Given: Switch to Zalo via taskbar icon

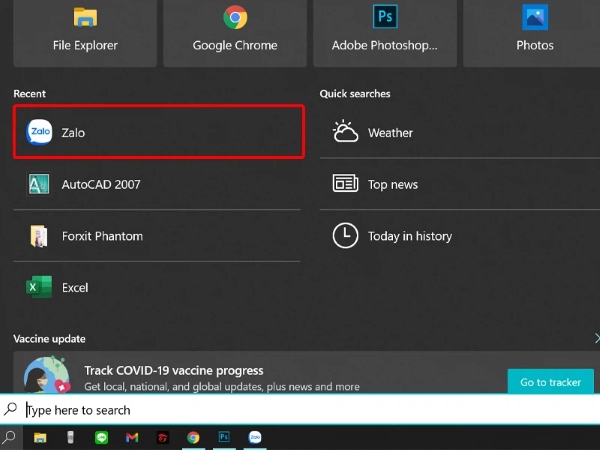Looking at the screenshot, I should coord(255,437).
